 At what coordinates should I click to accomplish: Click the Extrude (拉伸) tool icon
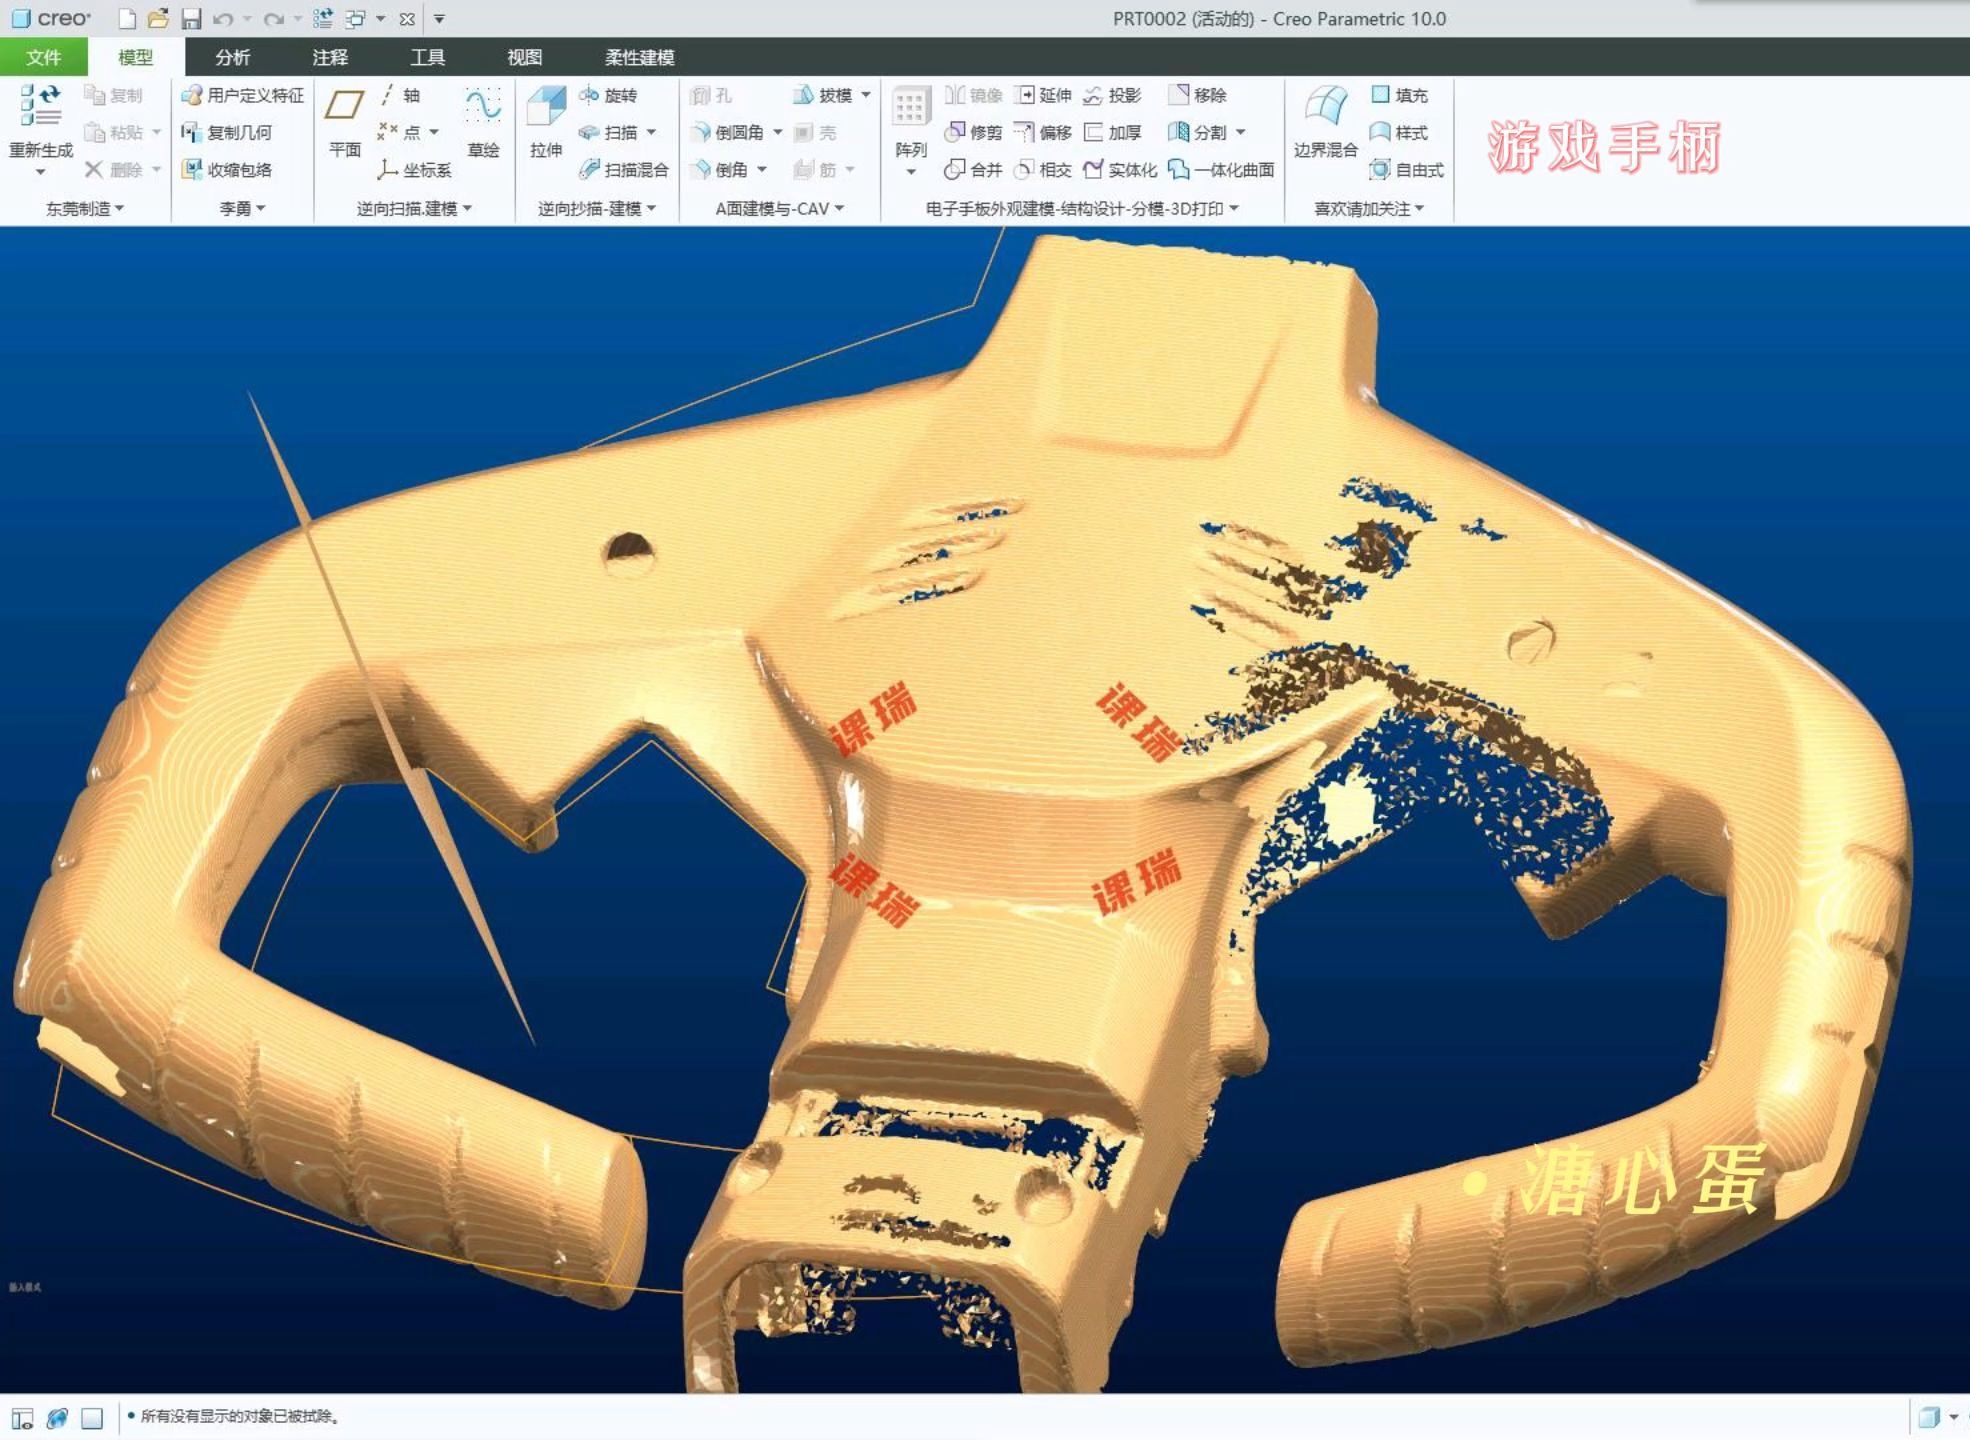coord(546,106)
